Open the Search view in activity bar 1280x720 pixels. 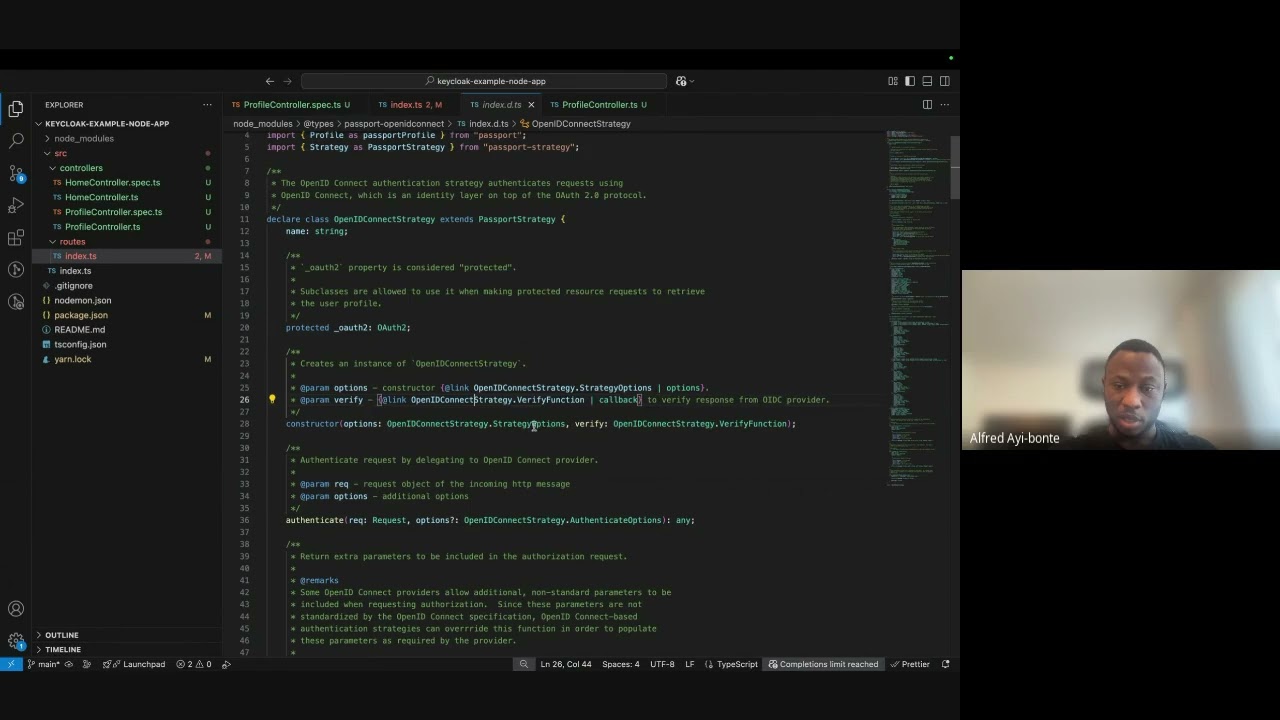click(16, 140)
